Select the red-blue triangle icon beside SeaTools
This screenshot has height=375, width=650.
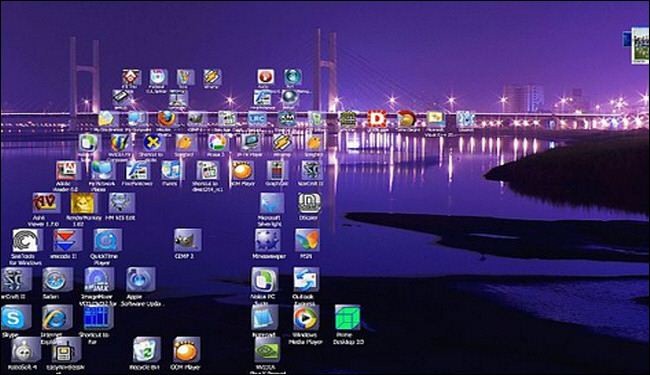click(67, 241)
